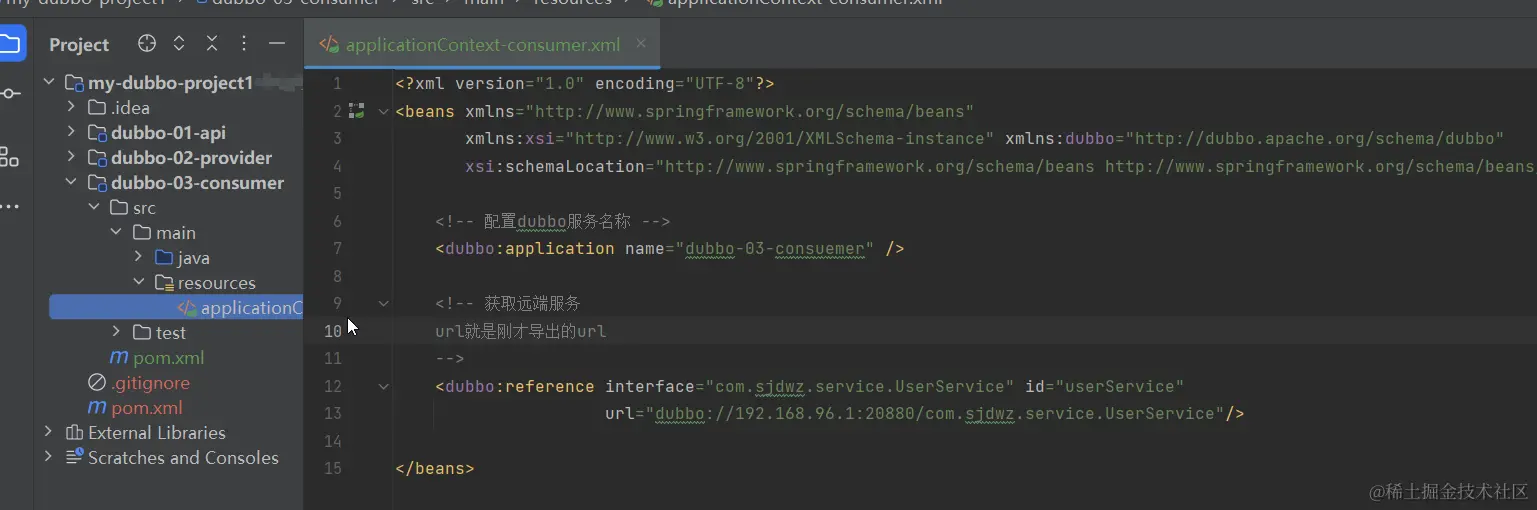Collapse the dubbo-03-consumer module chevron
Screen dimensions: 1537x510
click(71, 182)
